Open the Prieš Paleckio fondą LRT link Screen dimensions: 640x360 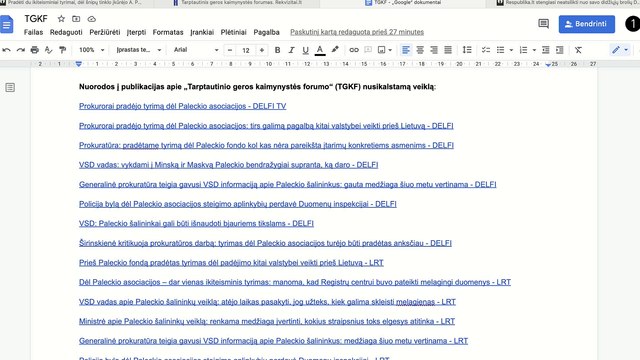coord(231,263)
